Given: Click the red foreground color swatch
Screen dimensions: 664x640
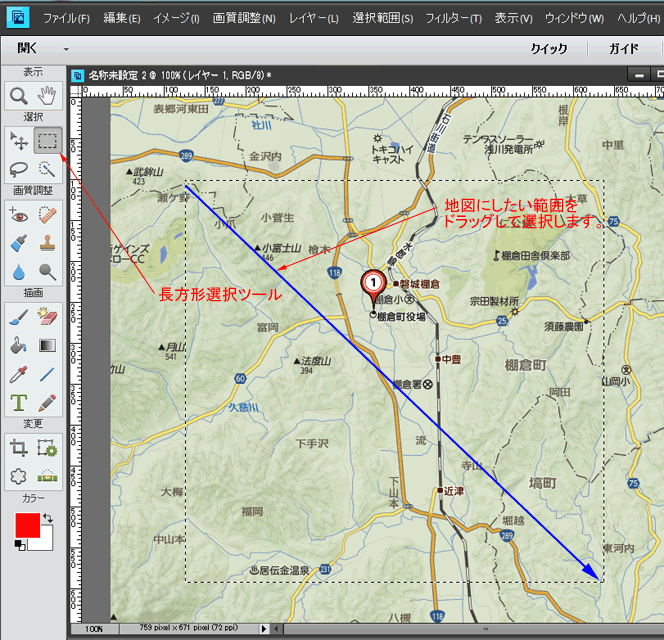Looking at the screenshot, I should point(26,524).
